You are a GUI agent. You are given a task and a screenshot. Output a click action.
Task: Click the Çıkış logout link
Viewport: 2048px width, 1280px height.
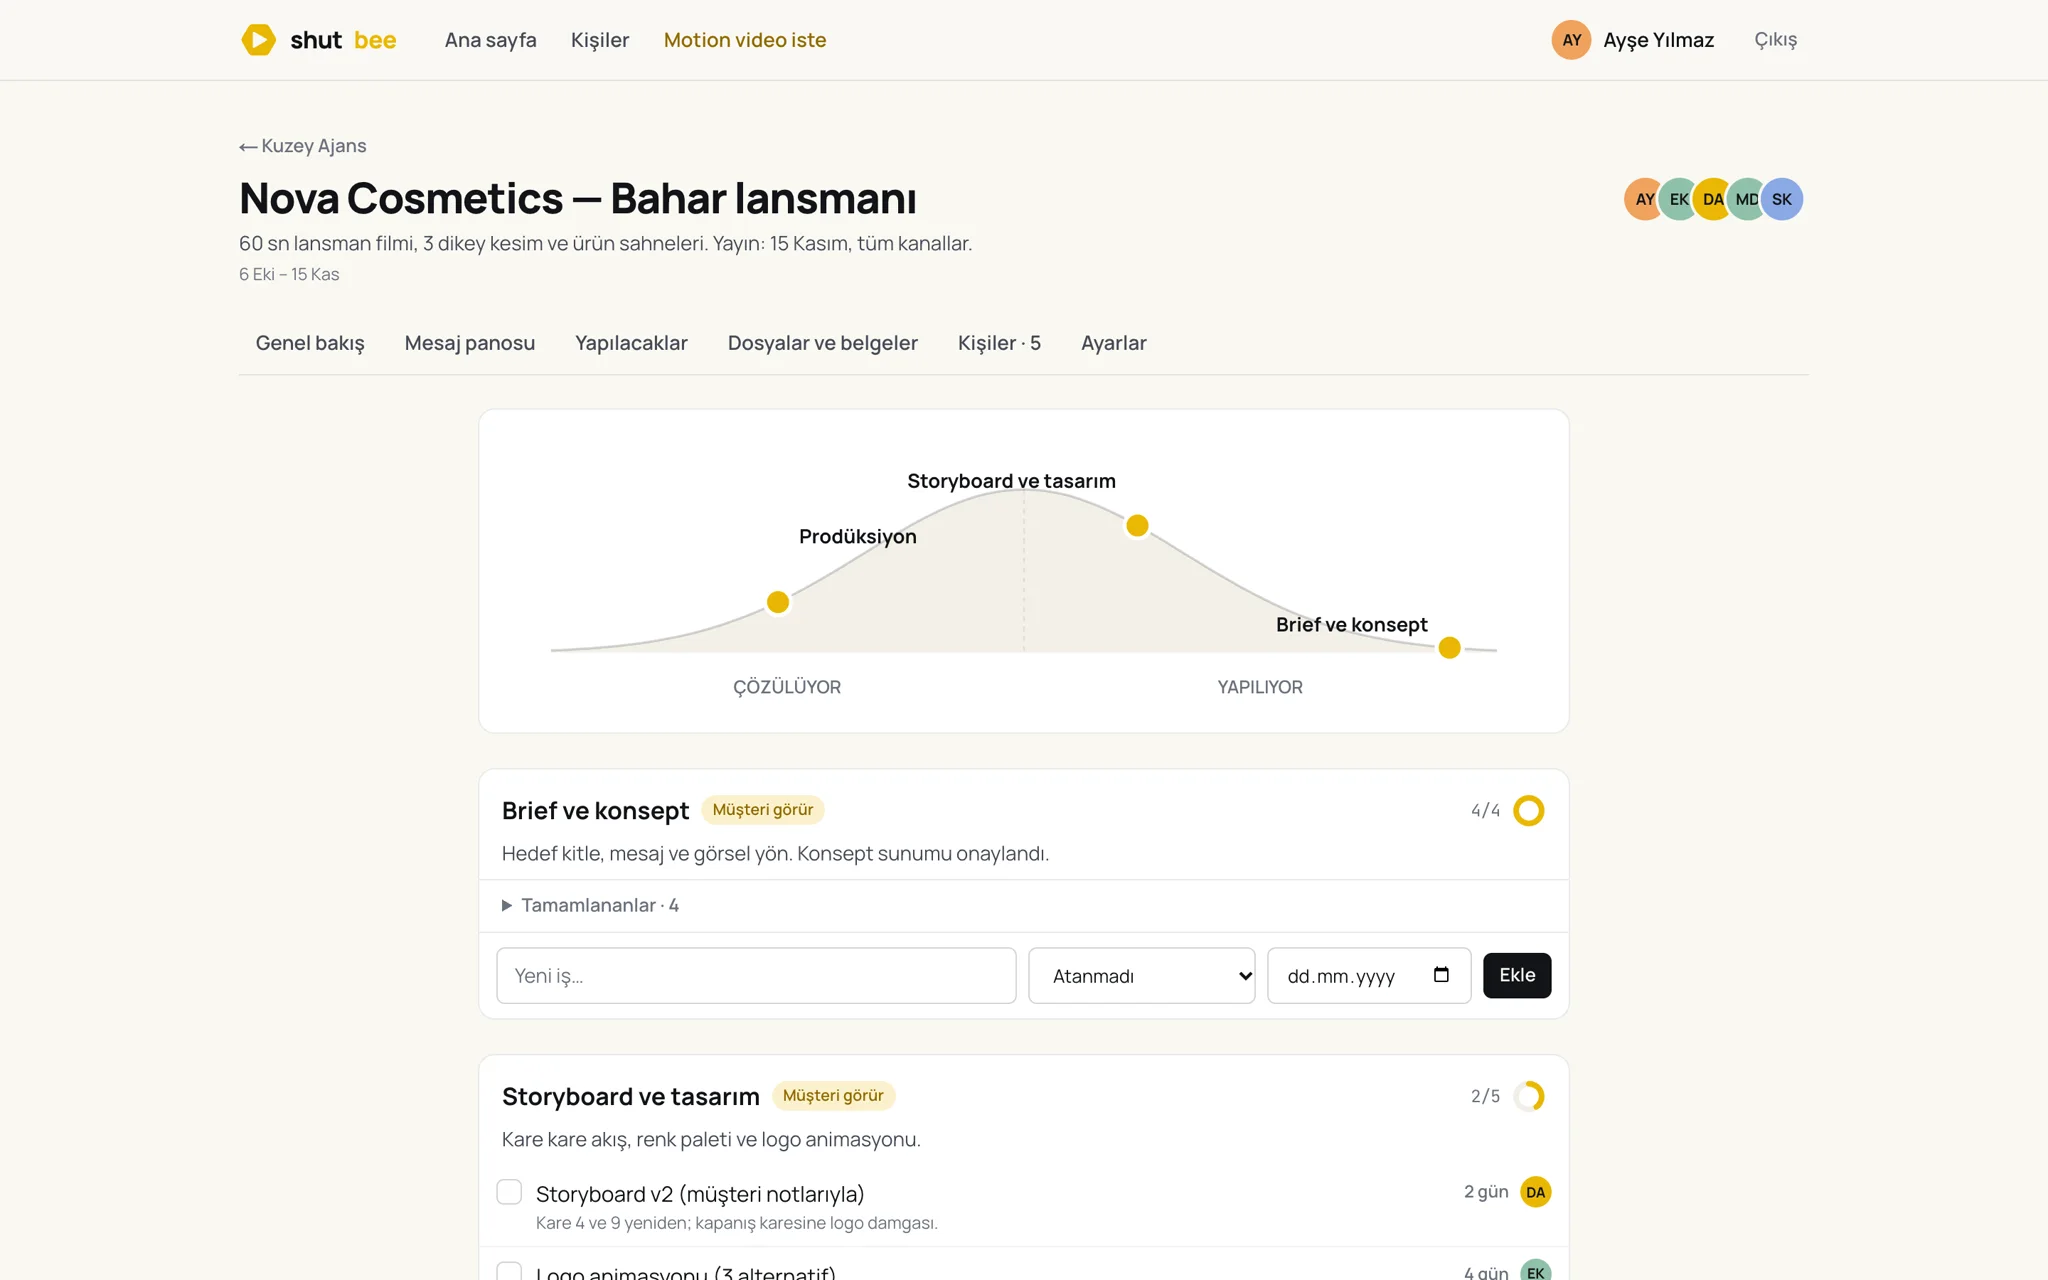[1775, 40]
